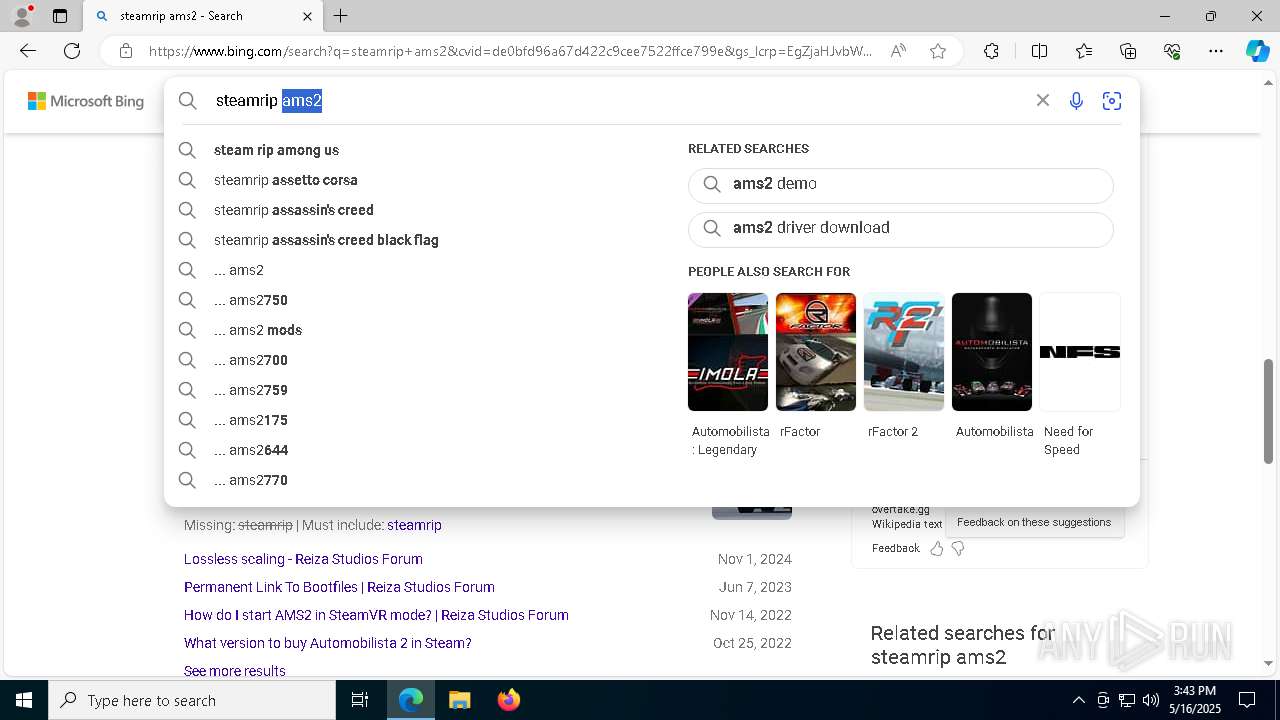
Task: Go back to the previous page
Action: pos(28,51)
